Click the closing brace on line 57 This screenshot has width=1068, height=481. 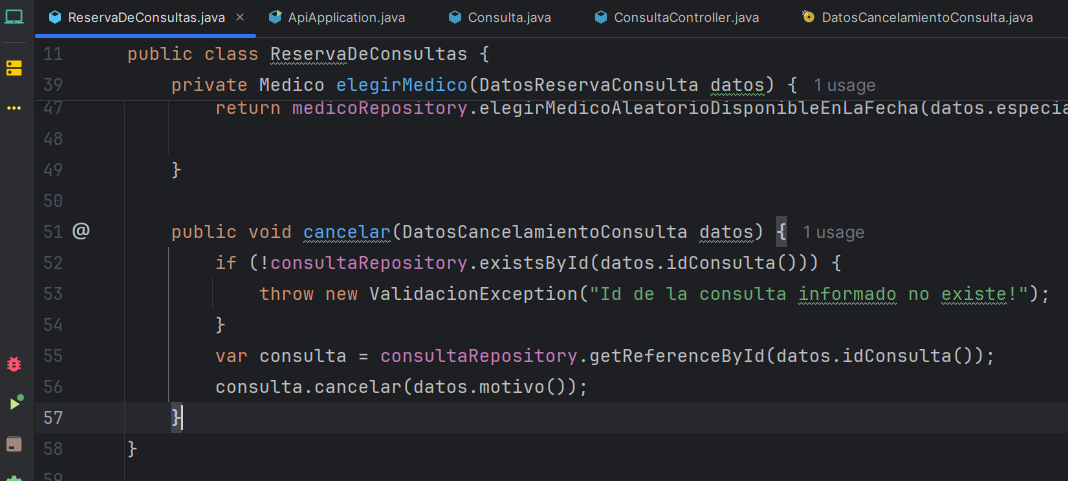(x=176, y=417)
